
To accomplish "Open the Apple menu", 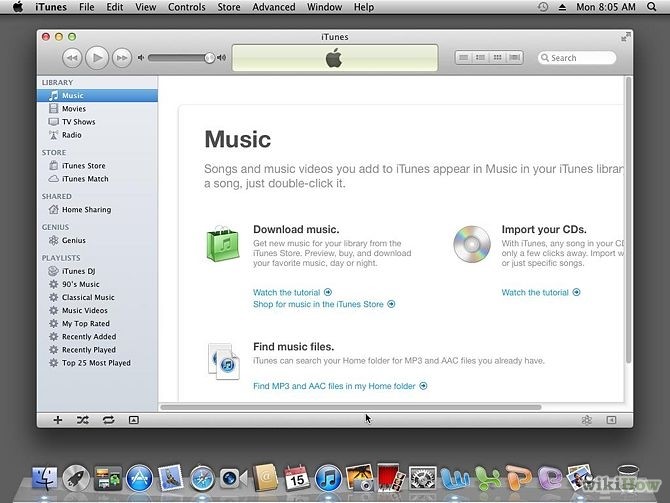I will [18, 7].
